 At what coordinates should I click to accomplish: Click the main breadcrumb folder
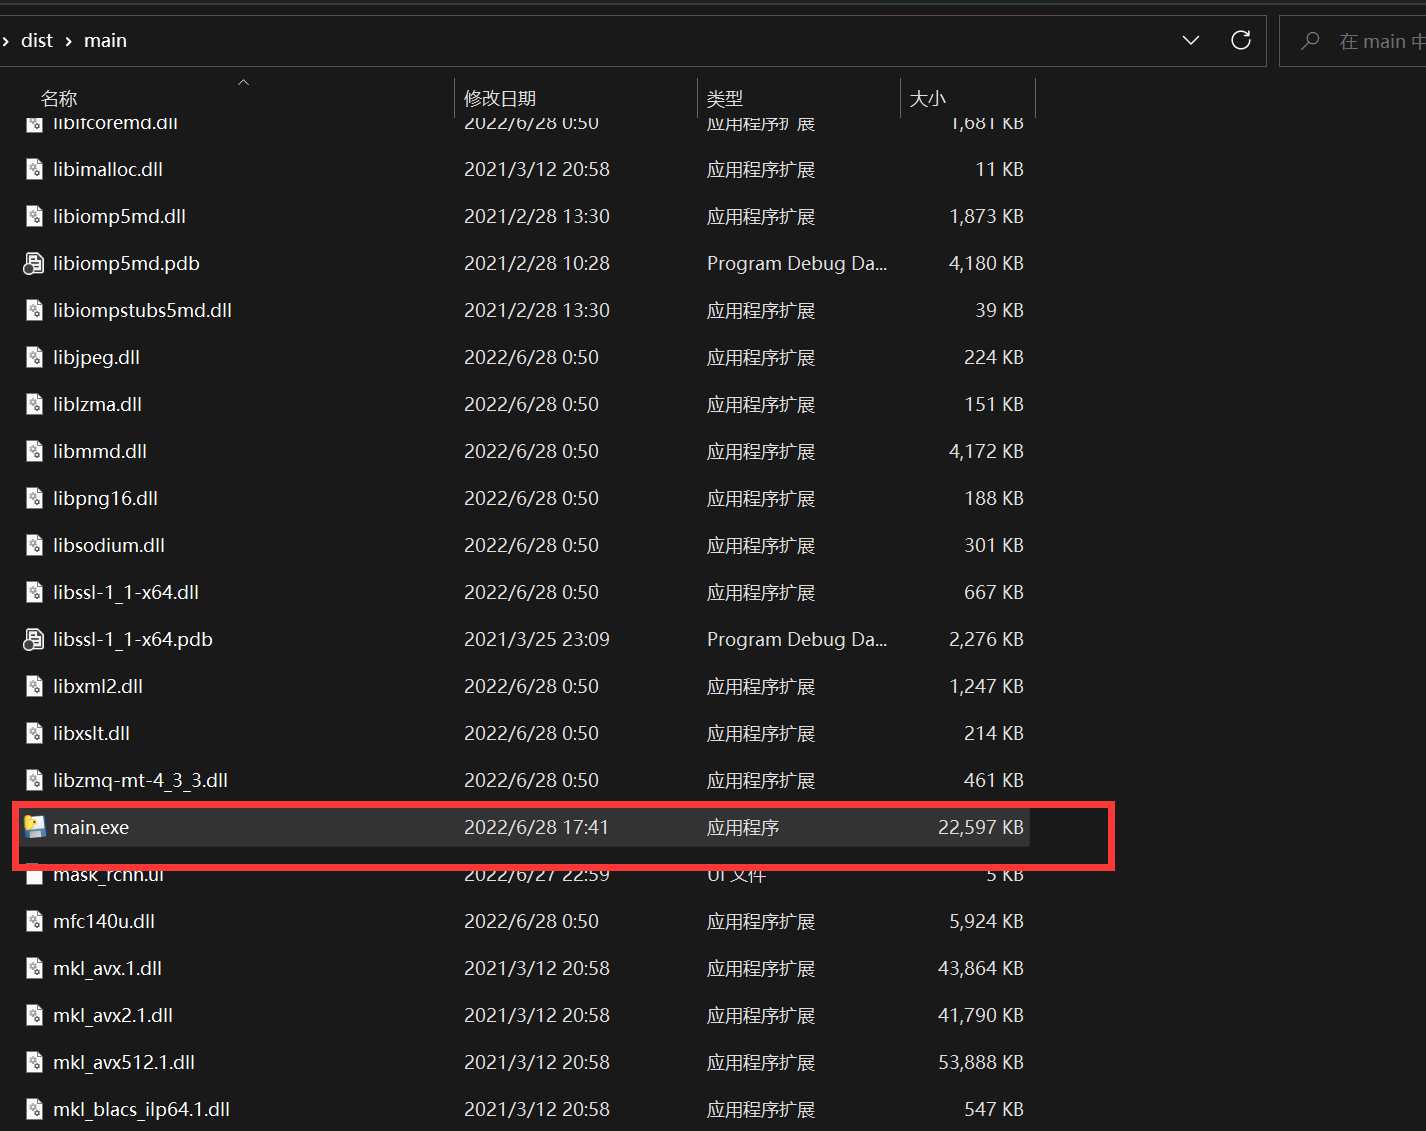105,40
